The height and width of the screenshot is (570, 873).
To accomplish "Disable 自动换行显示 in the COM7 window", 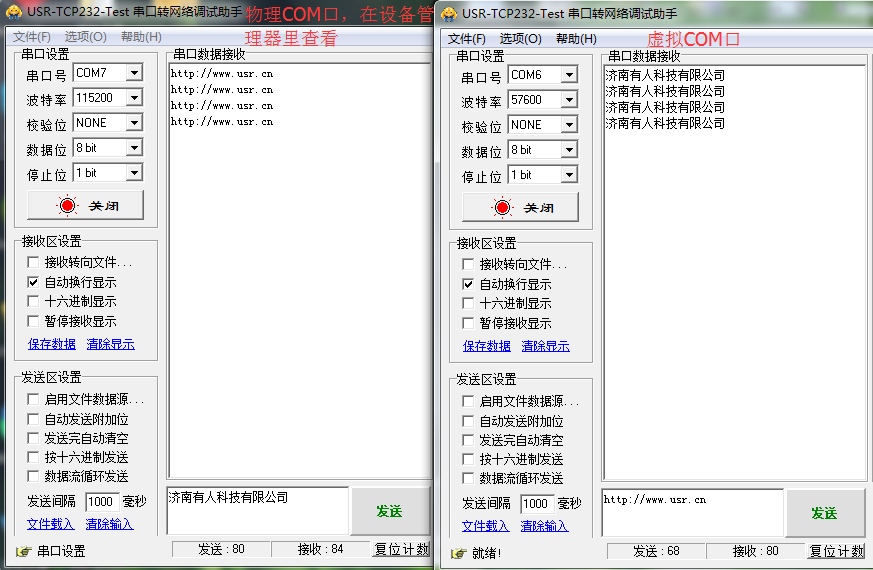I will point(34,283).
